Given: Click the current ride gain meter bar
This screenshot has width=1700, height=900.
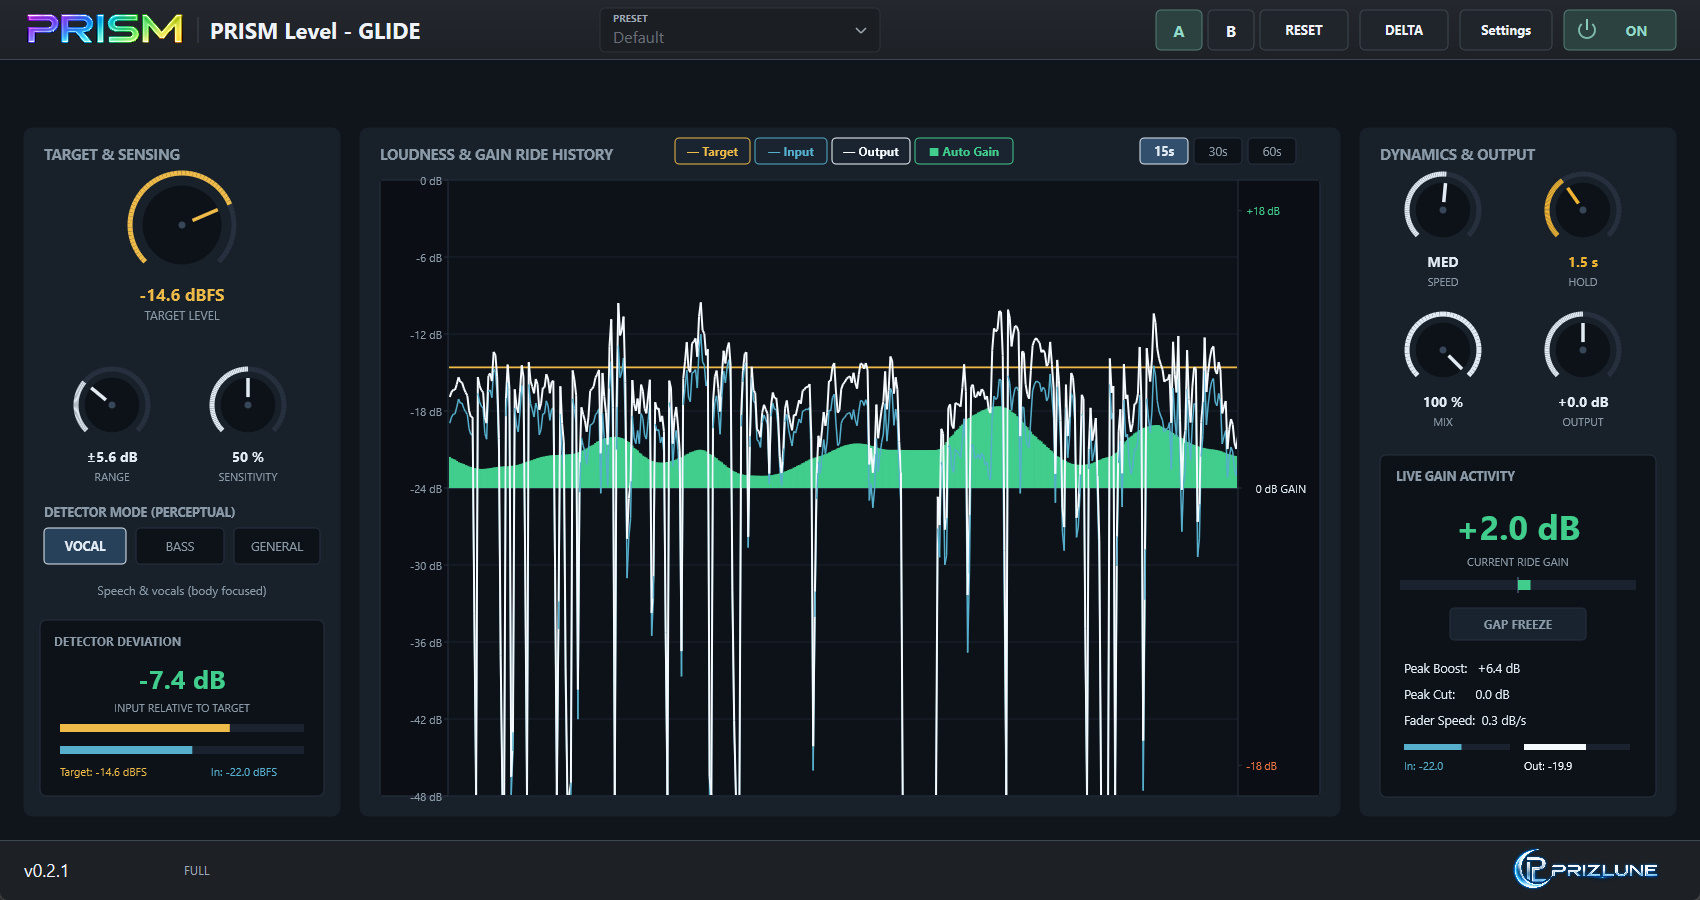Looking at the screenshot, I should [1517, 585].
